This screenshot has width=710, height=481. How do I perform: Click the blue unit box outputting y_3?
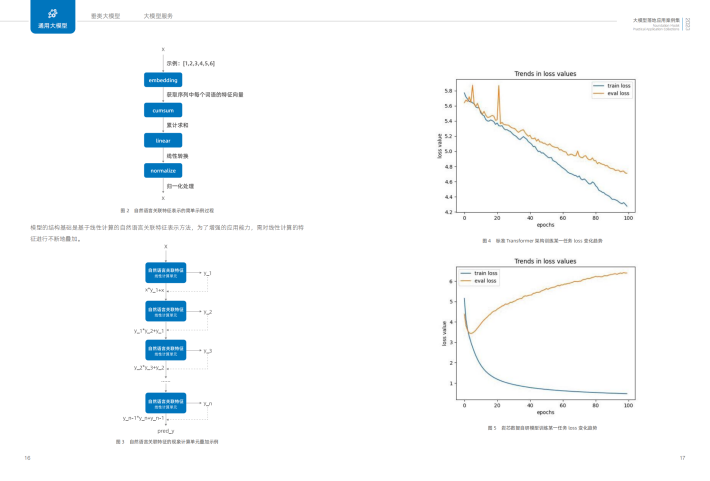pyautogui.click(x=166, y=351)
